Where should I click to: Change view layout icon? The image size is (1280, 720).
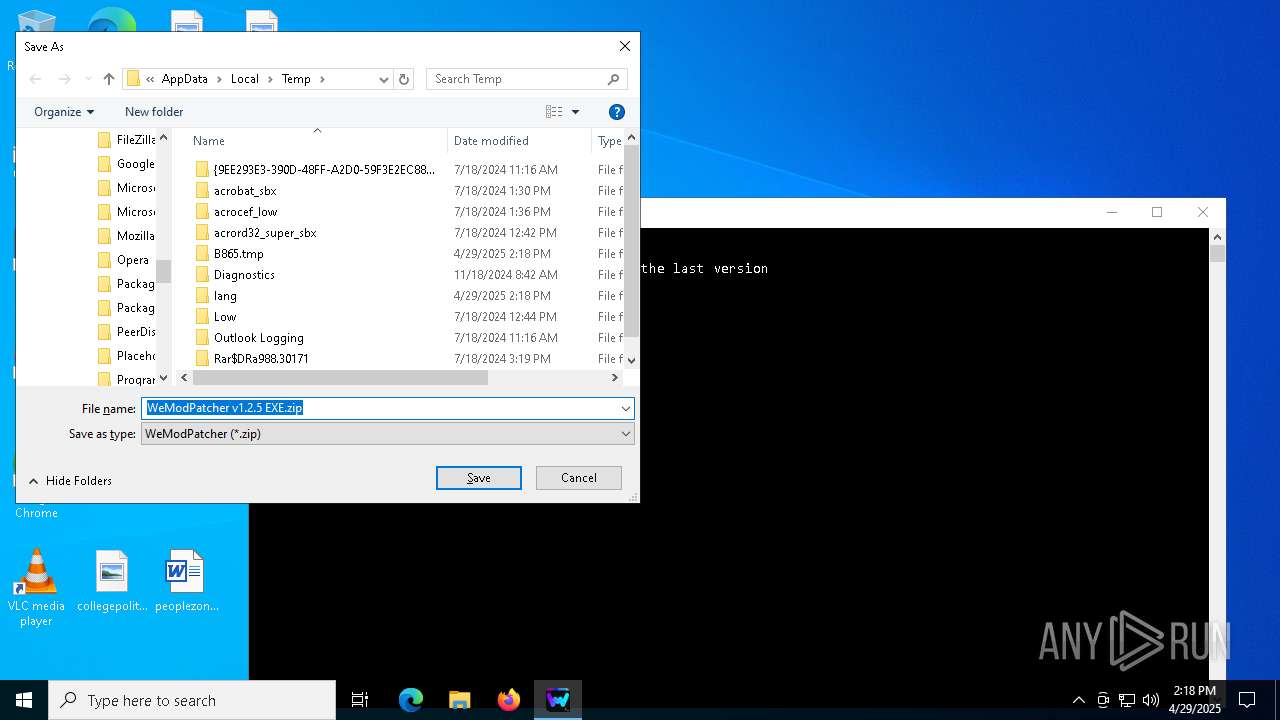pos(554,112)
